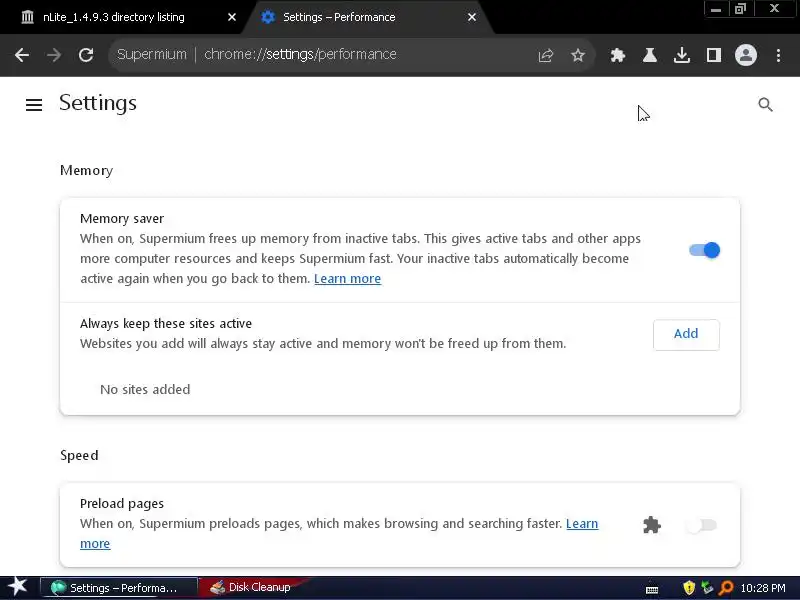Select Settings – Performa... taskbar button
800x600 pixels.
(x=118, y=588)
